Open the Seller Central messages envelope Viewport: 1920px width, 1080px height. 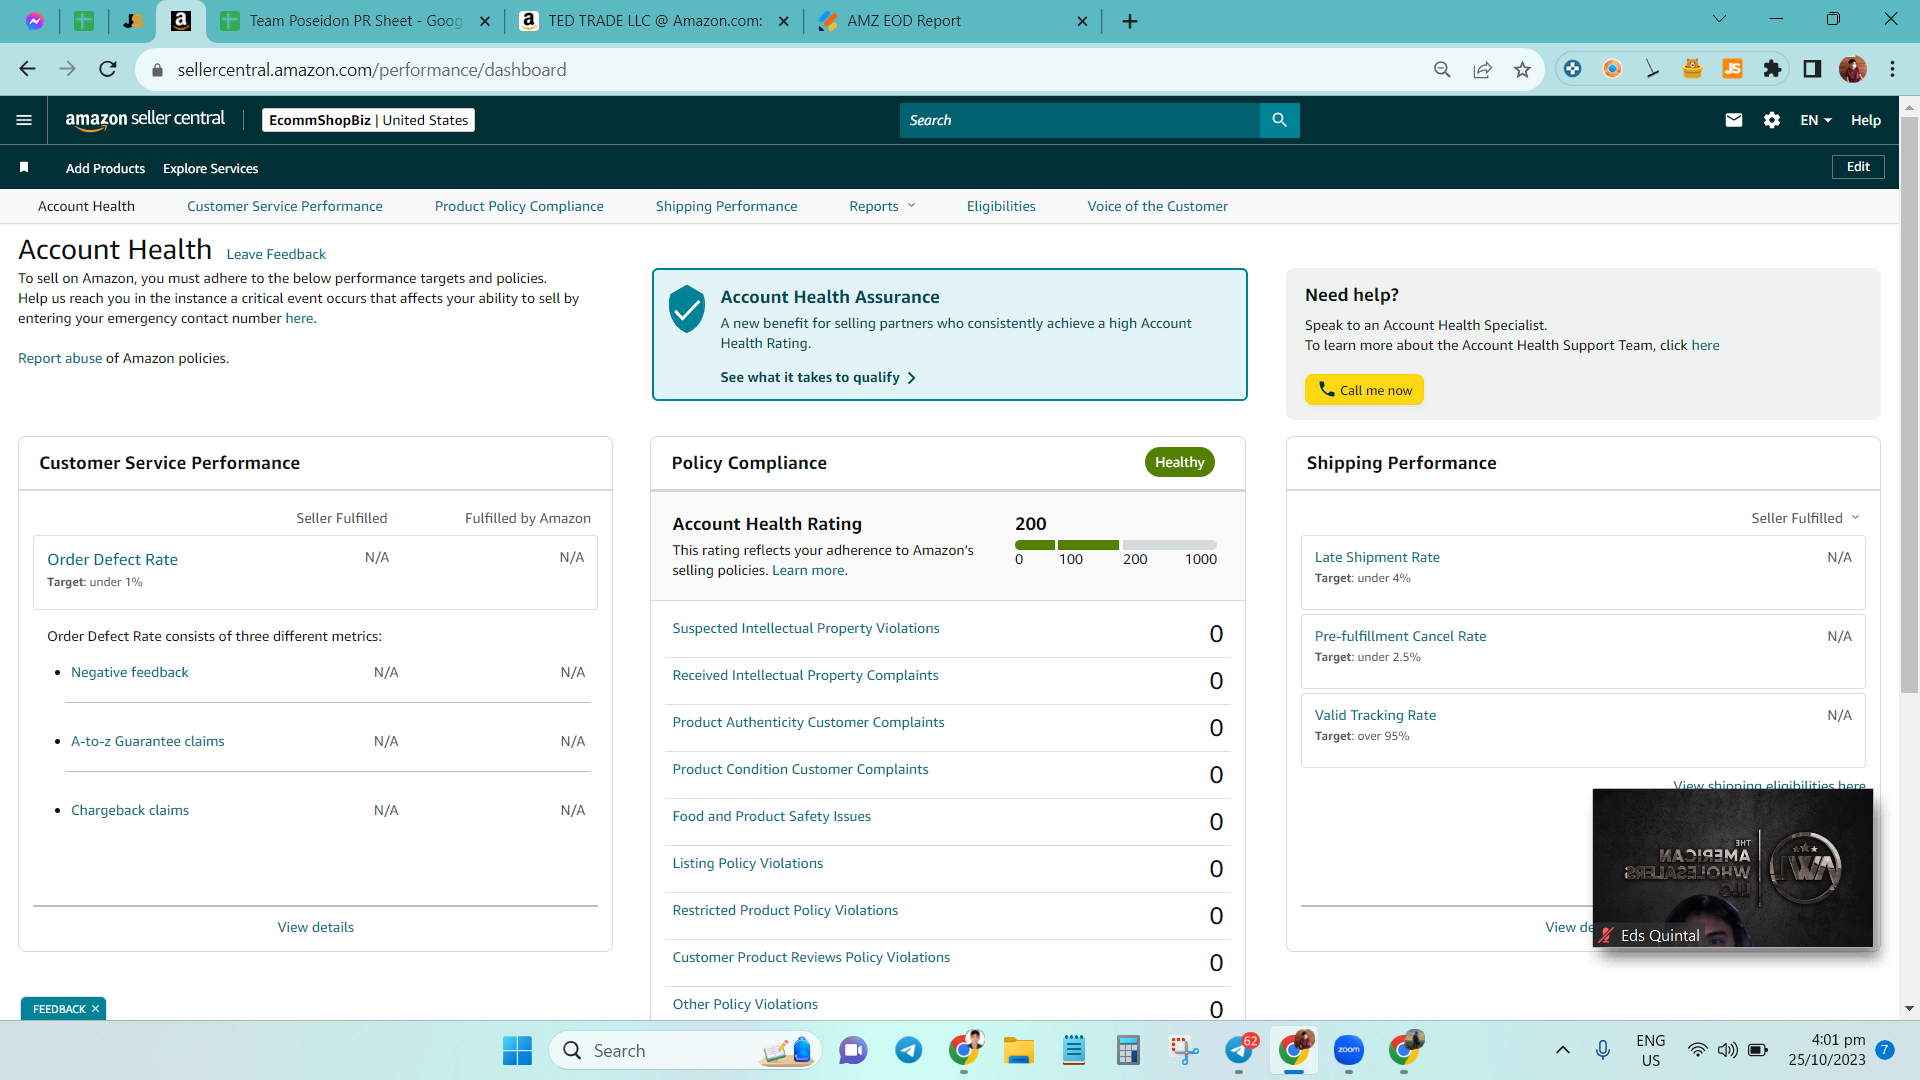point(1734,120)
